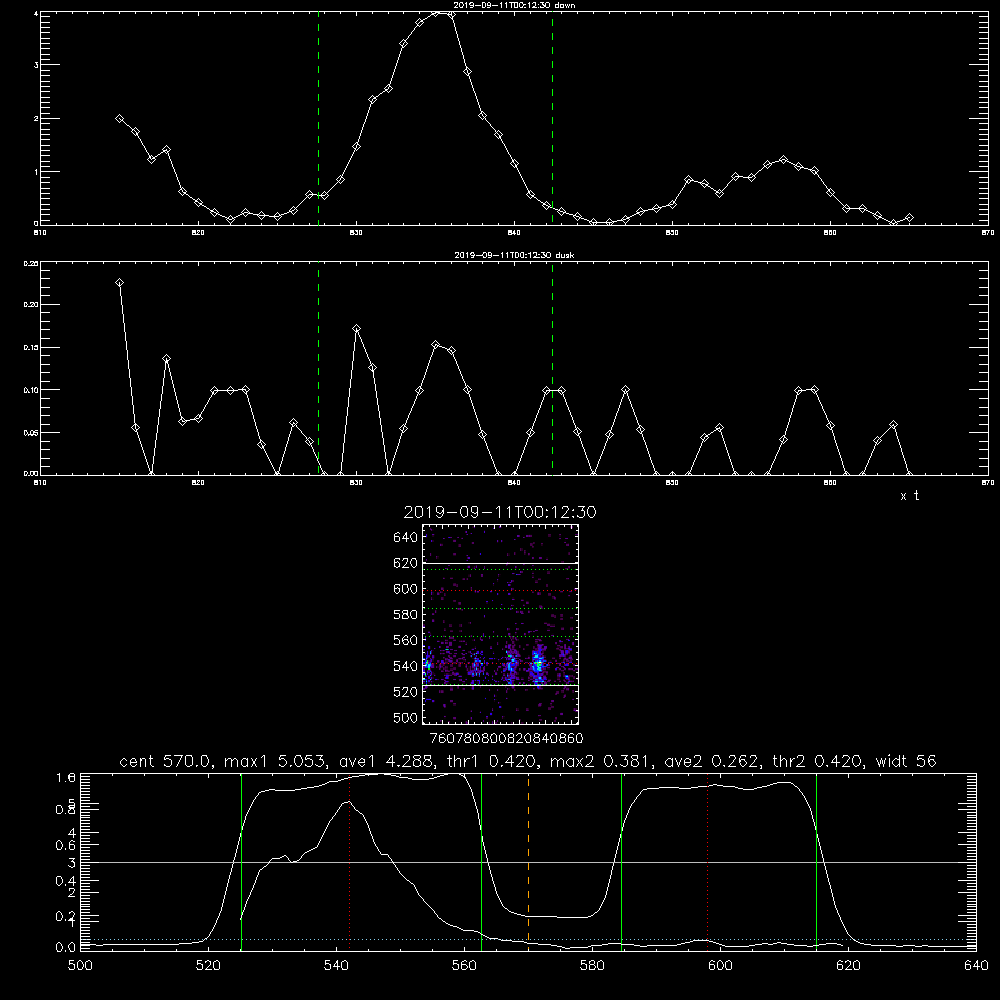Click the right green dashed line in dawn plot
Screen dimensions: 1000x1000
(552, 118)
